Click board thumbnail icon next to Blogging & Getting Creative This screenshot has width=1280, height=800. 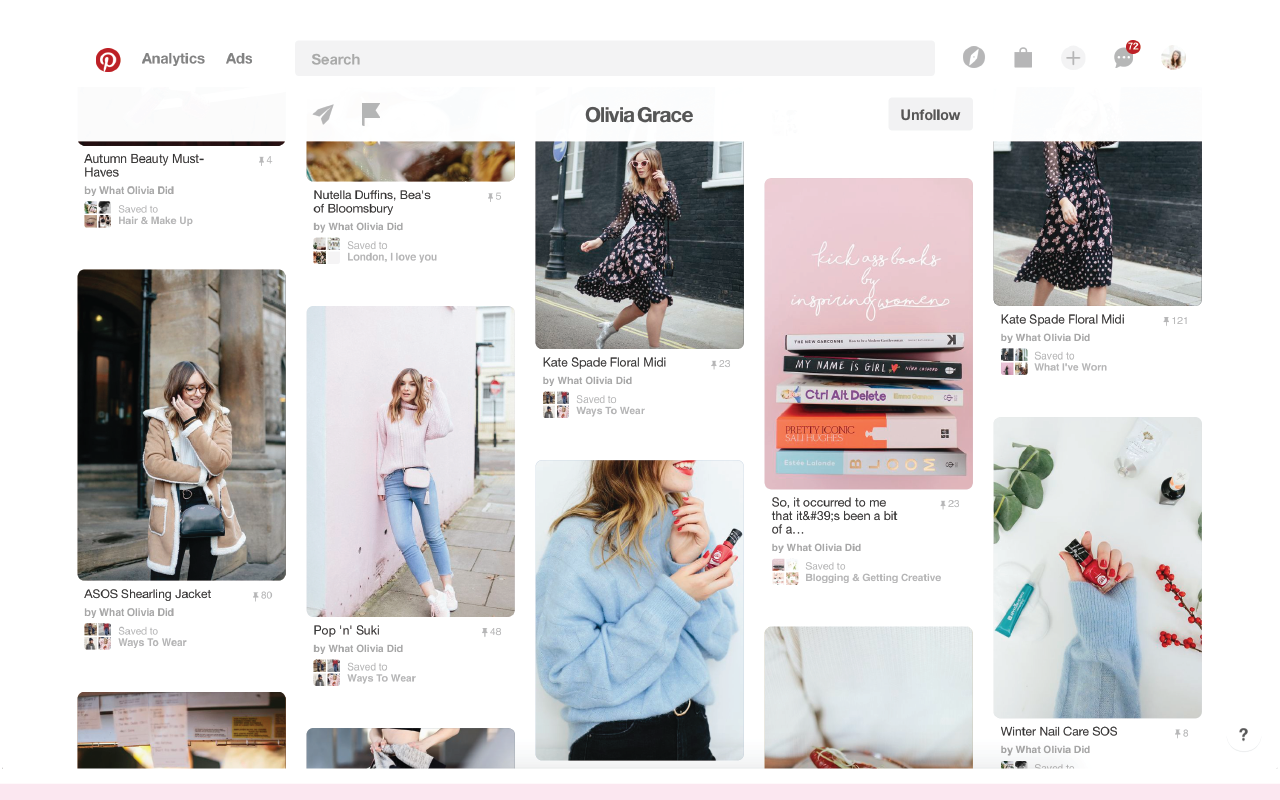tap(785, 572)
